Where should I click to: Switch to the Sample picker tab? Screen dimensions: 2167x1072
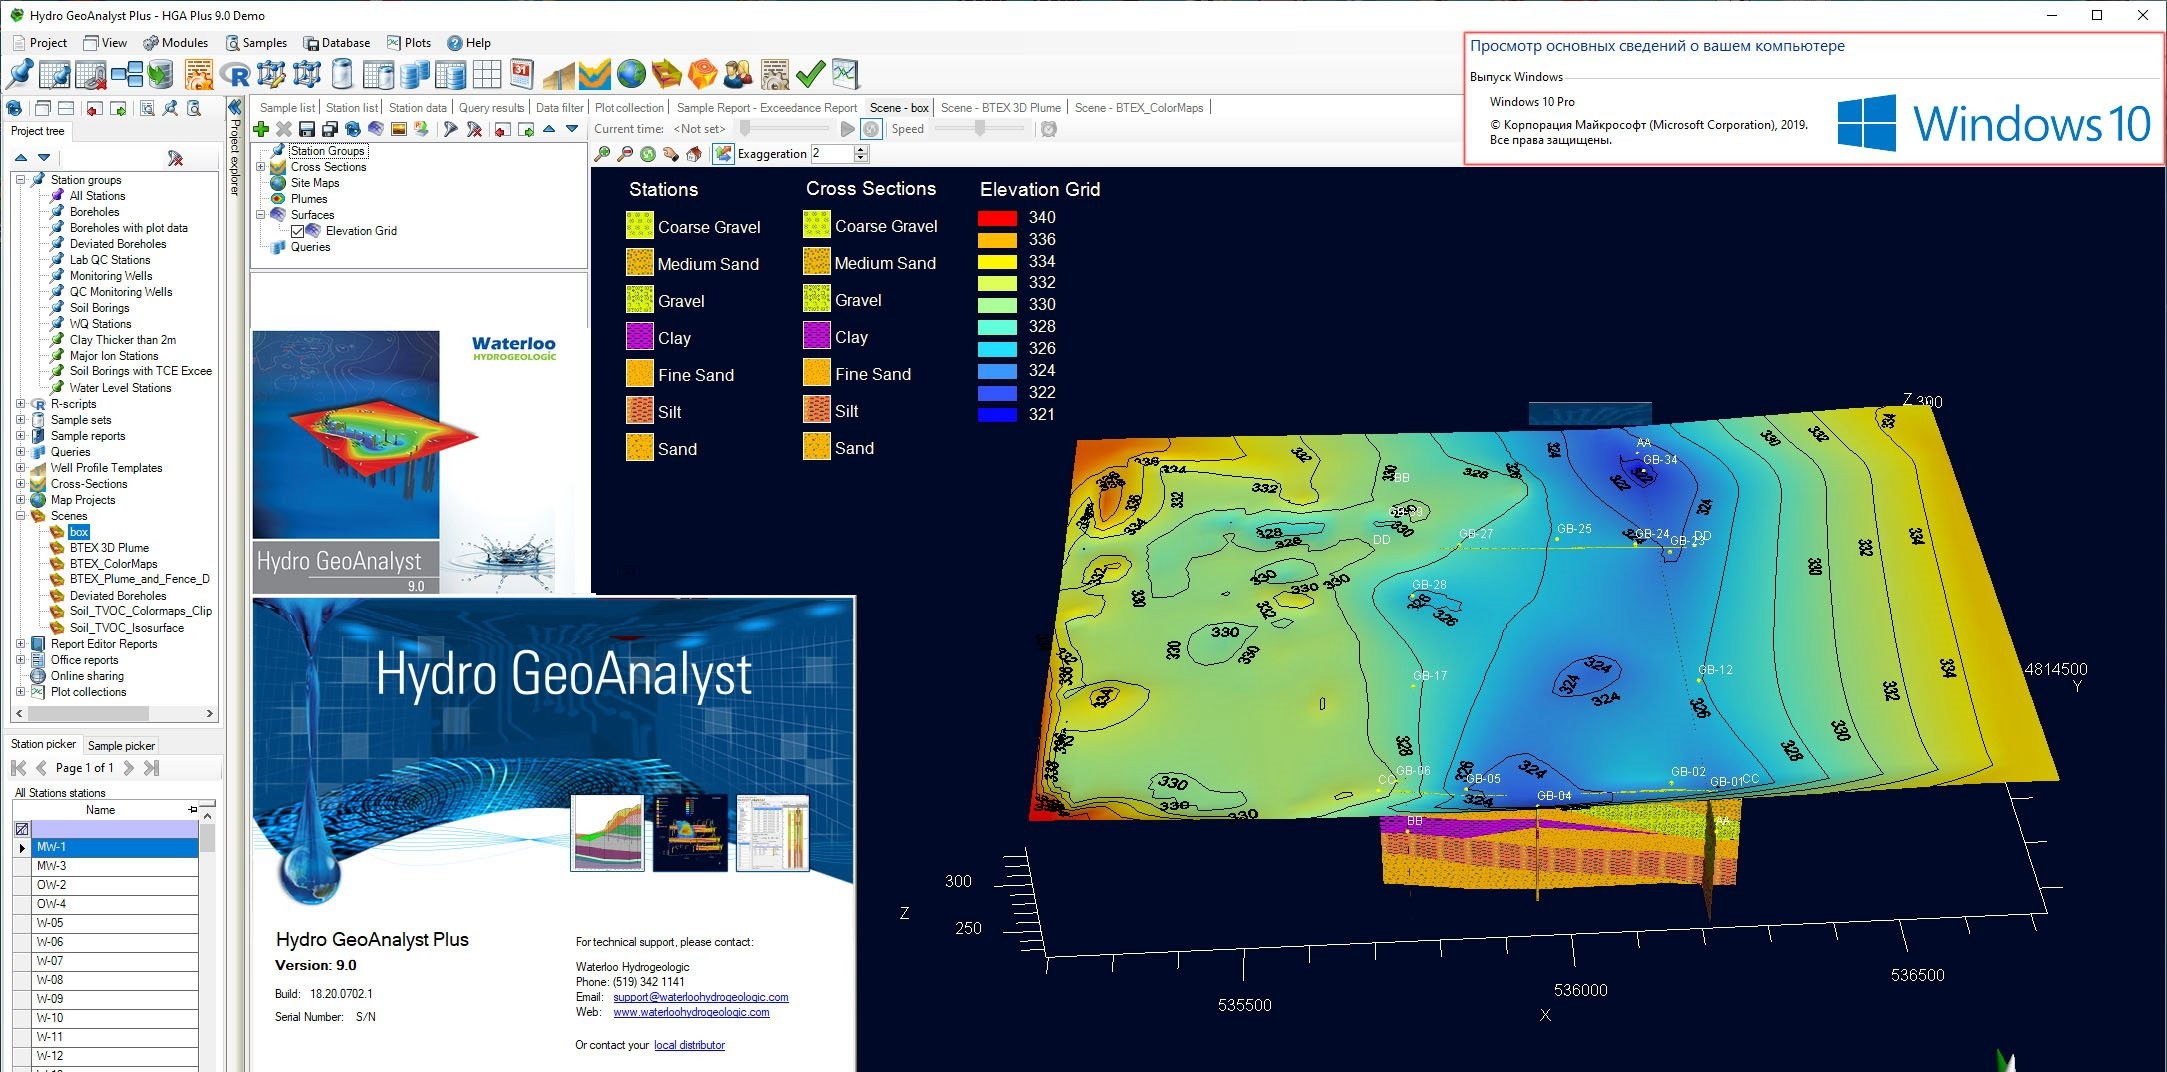click(121, 746)
